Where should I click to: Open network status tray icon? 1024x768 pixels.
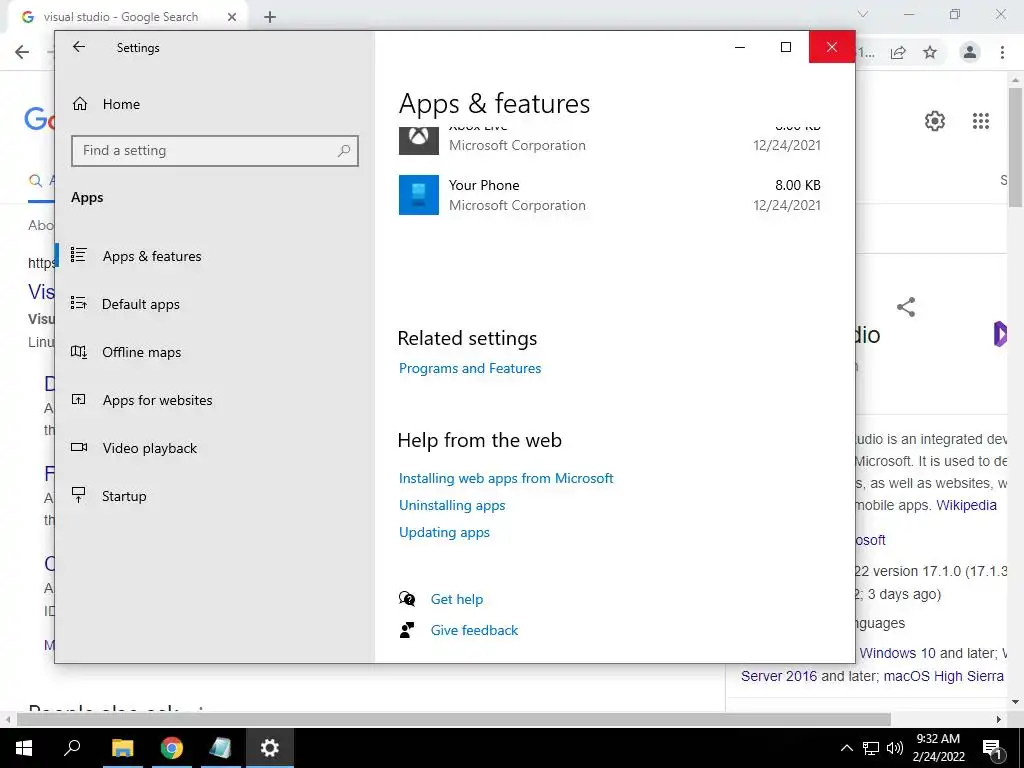(x=871, y=748)
